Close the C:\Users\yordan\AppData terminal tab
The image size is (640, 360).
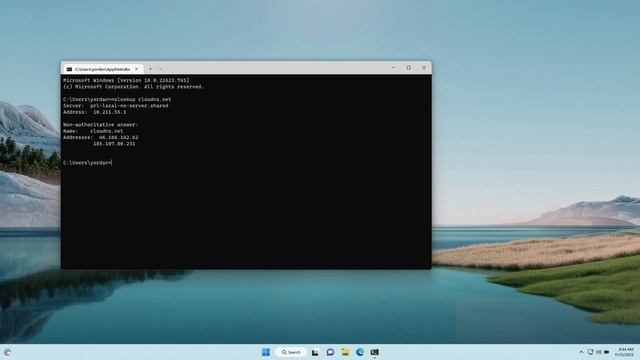(137, 69)
